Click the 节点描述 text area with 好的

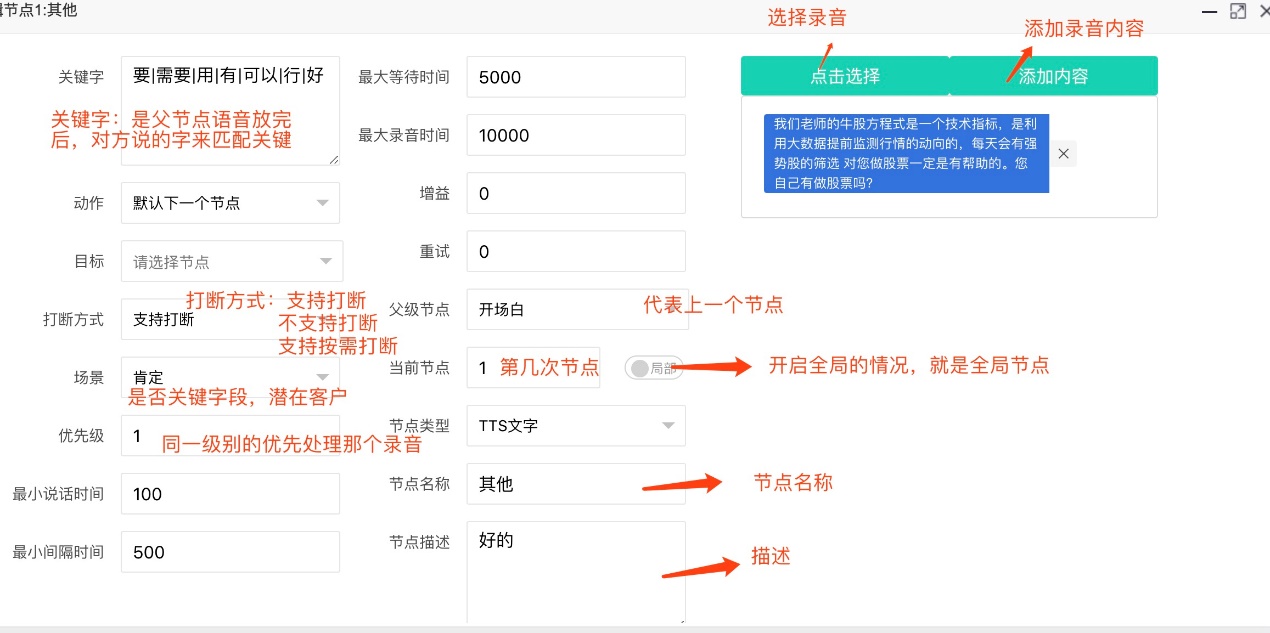pos(575,572)
